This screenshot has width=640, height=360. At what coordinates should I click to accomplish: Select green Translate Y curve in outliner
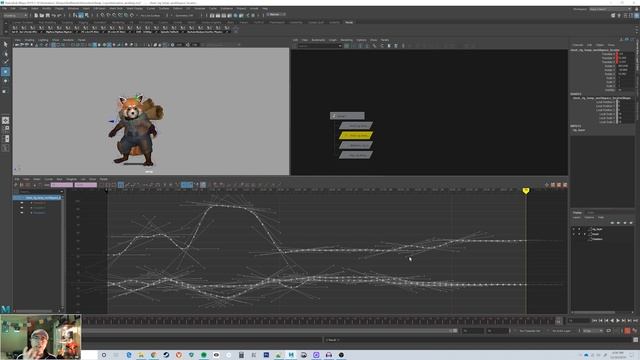40,208
